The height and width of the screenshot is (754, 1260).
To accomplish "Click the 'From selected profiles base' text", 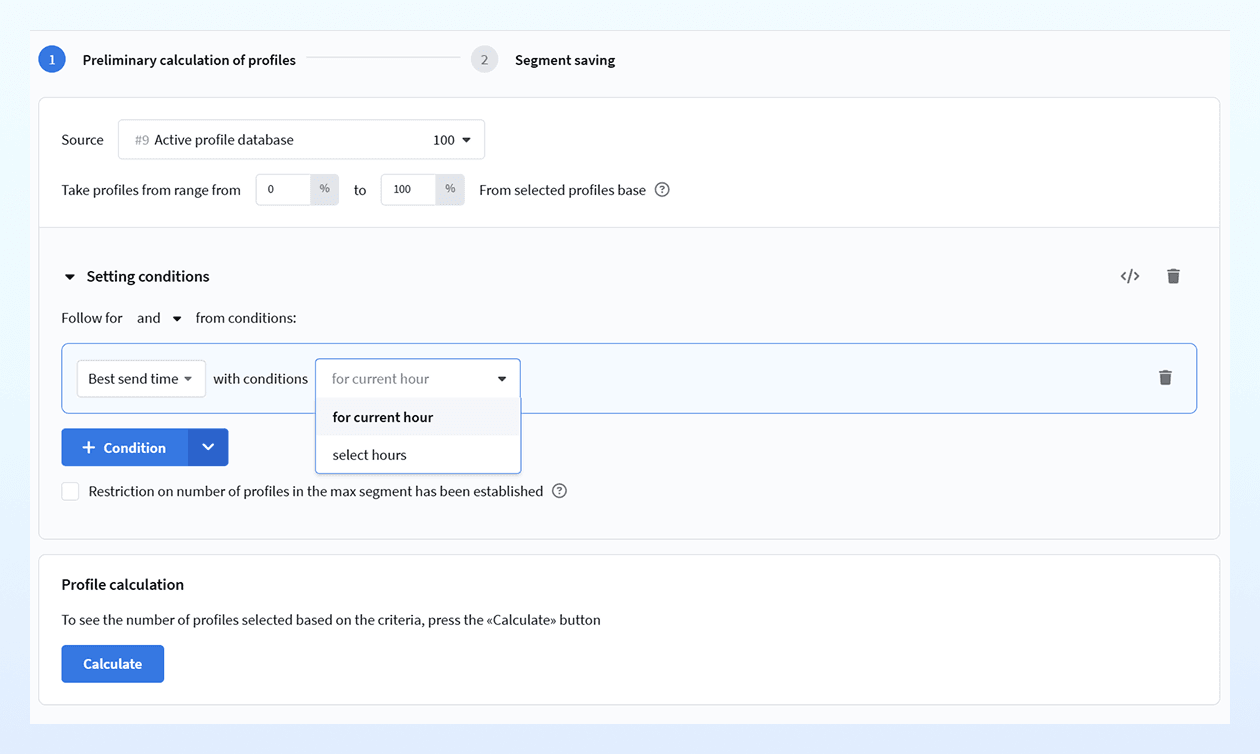I will click(x=562, y=190).
